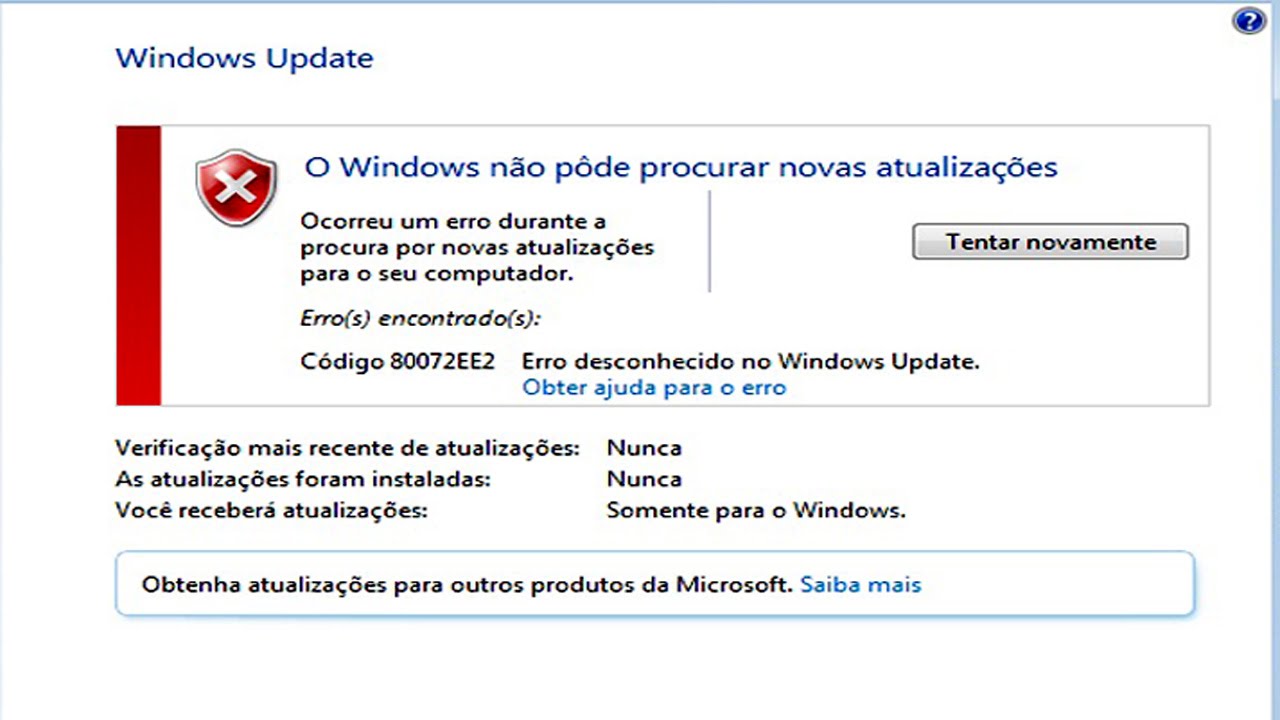Click the Obtenha atualizações para outros produtos text
1280x720 pixels.
click(x=466, y=584)
